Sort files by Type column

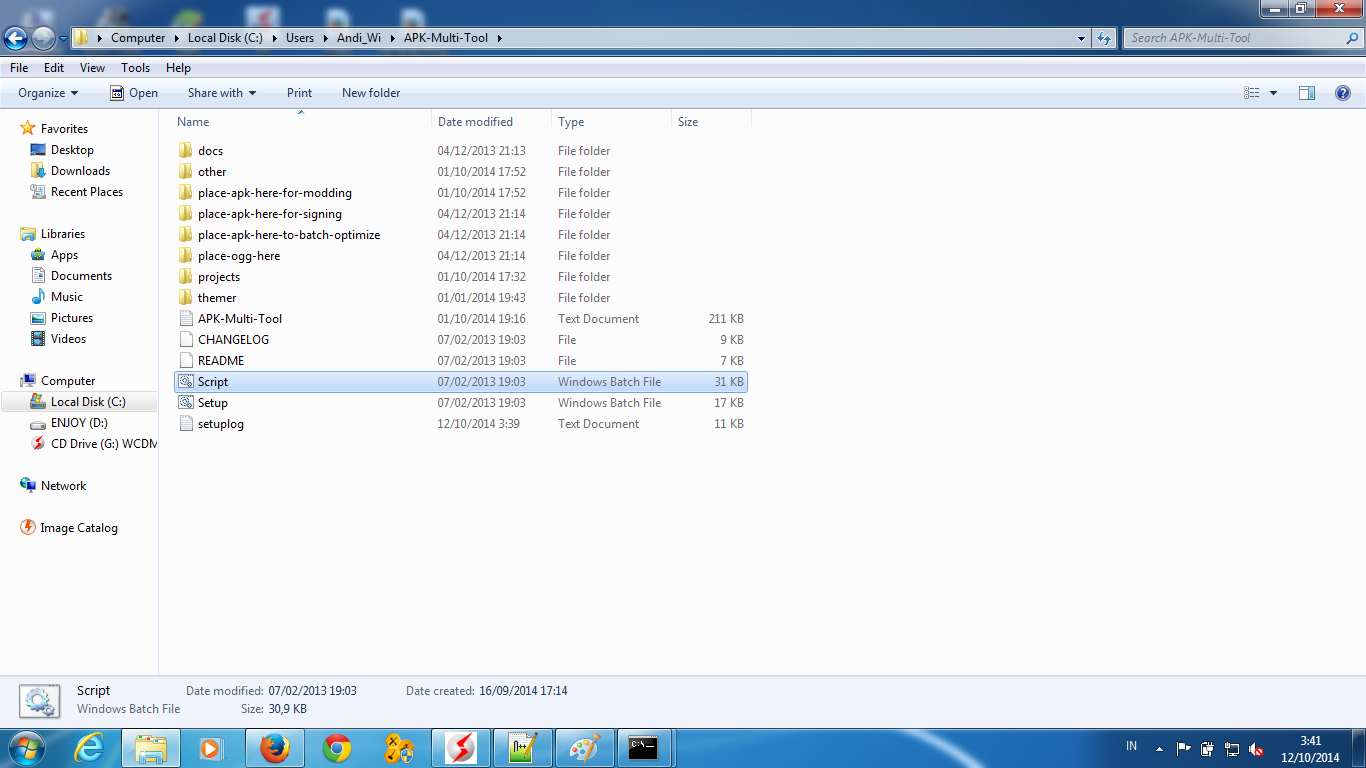click(x=611, y=122)
